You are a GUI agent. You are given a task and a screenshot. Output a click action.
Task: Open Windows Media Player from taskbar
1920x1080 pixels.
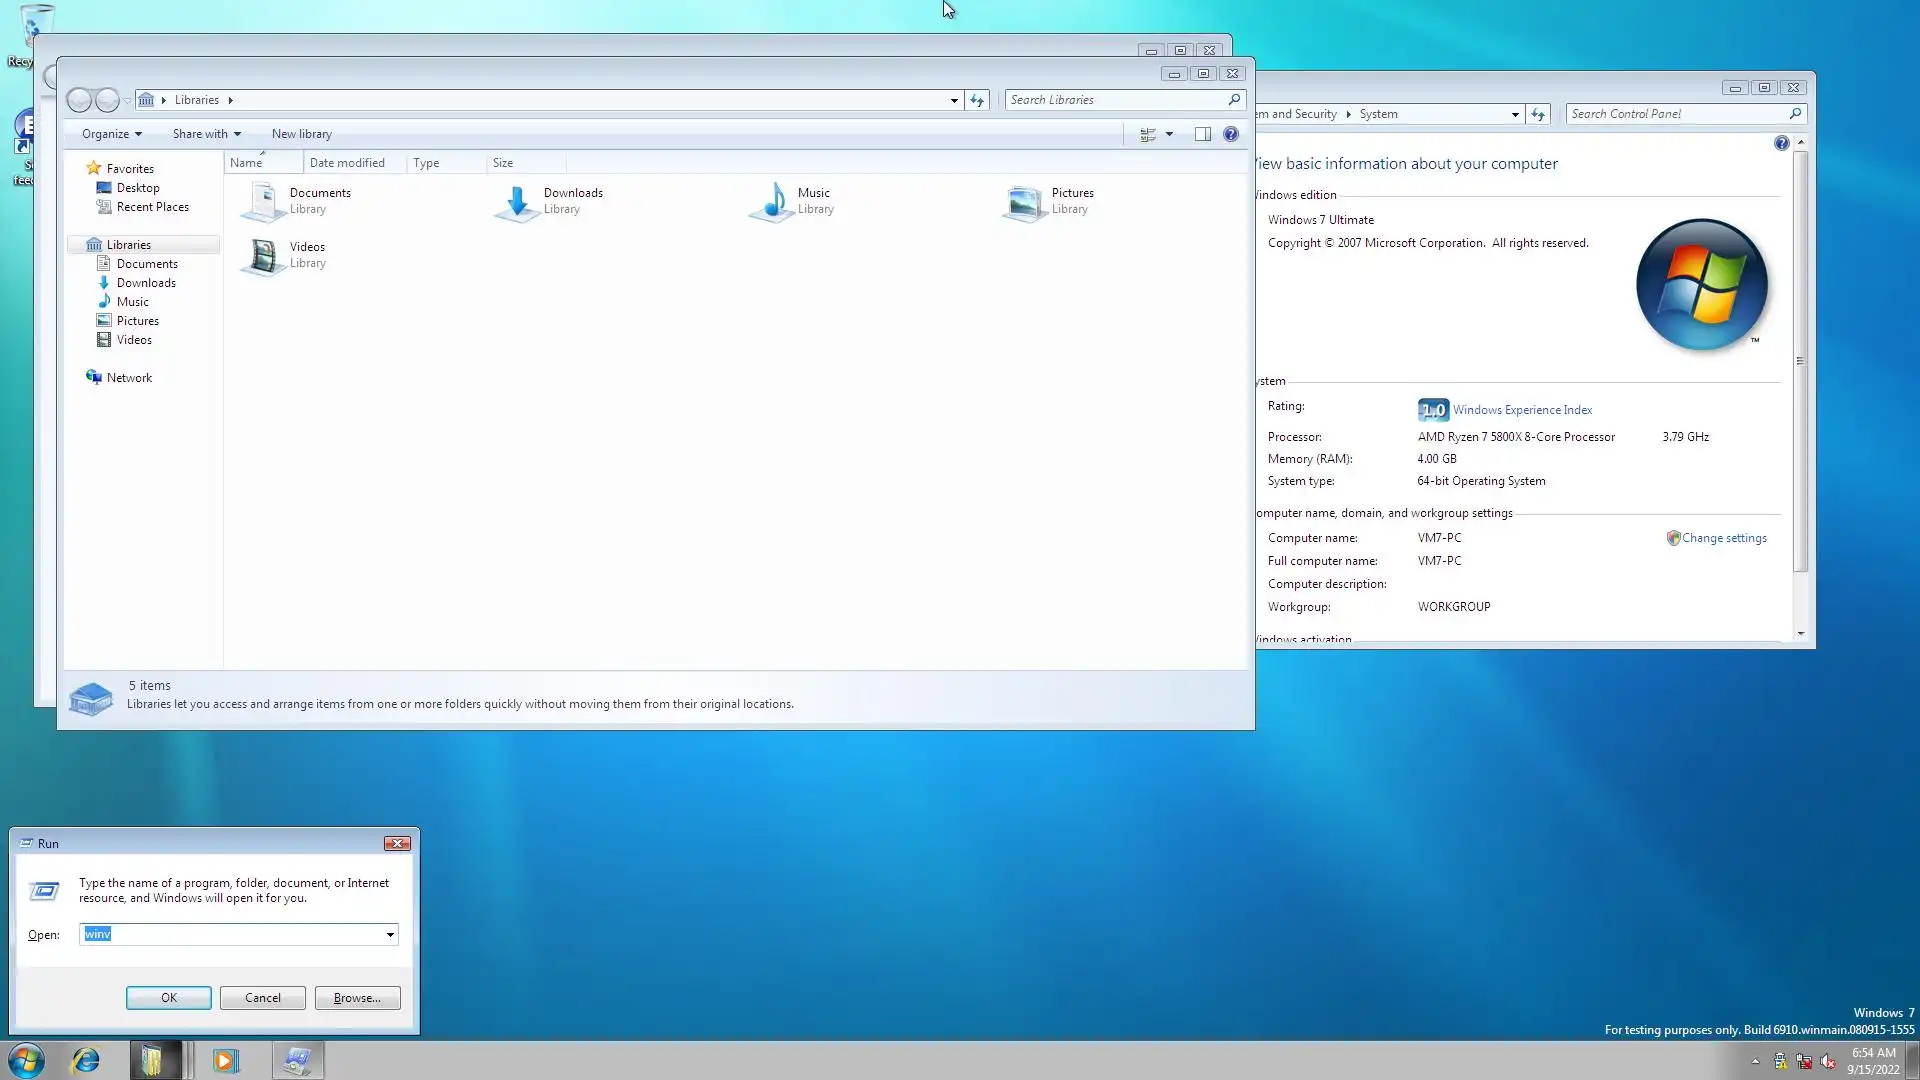tap(226, 1060)
